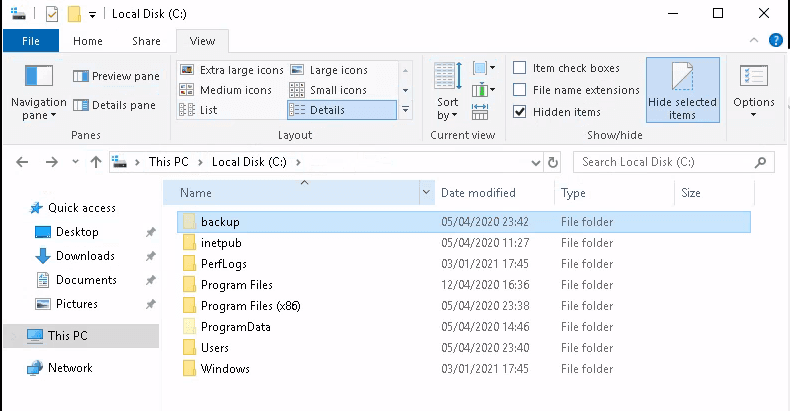Screen dimensions: 790x411
Task: Switch to the Home ribbon tab
Action: tap(88, 41)
